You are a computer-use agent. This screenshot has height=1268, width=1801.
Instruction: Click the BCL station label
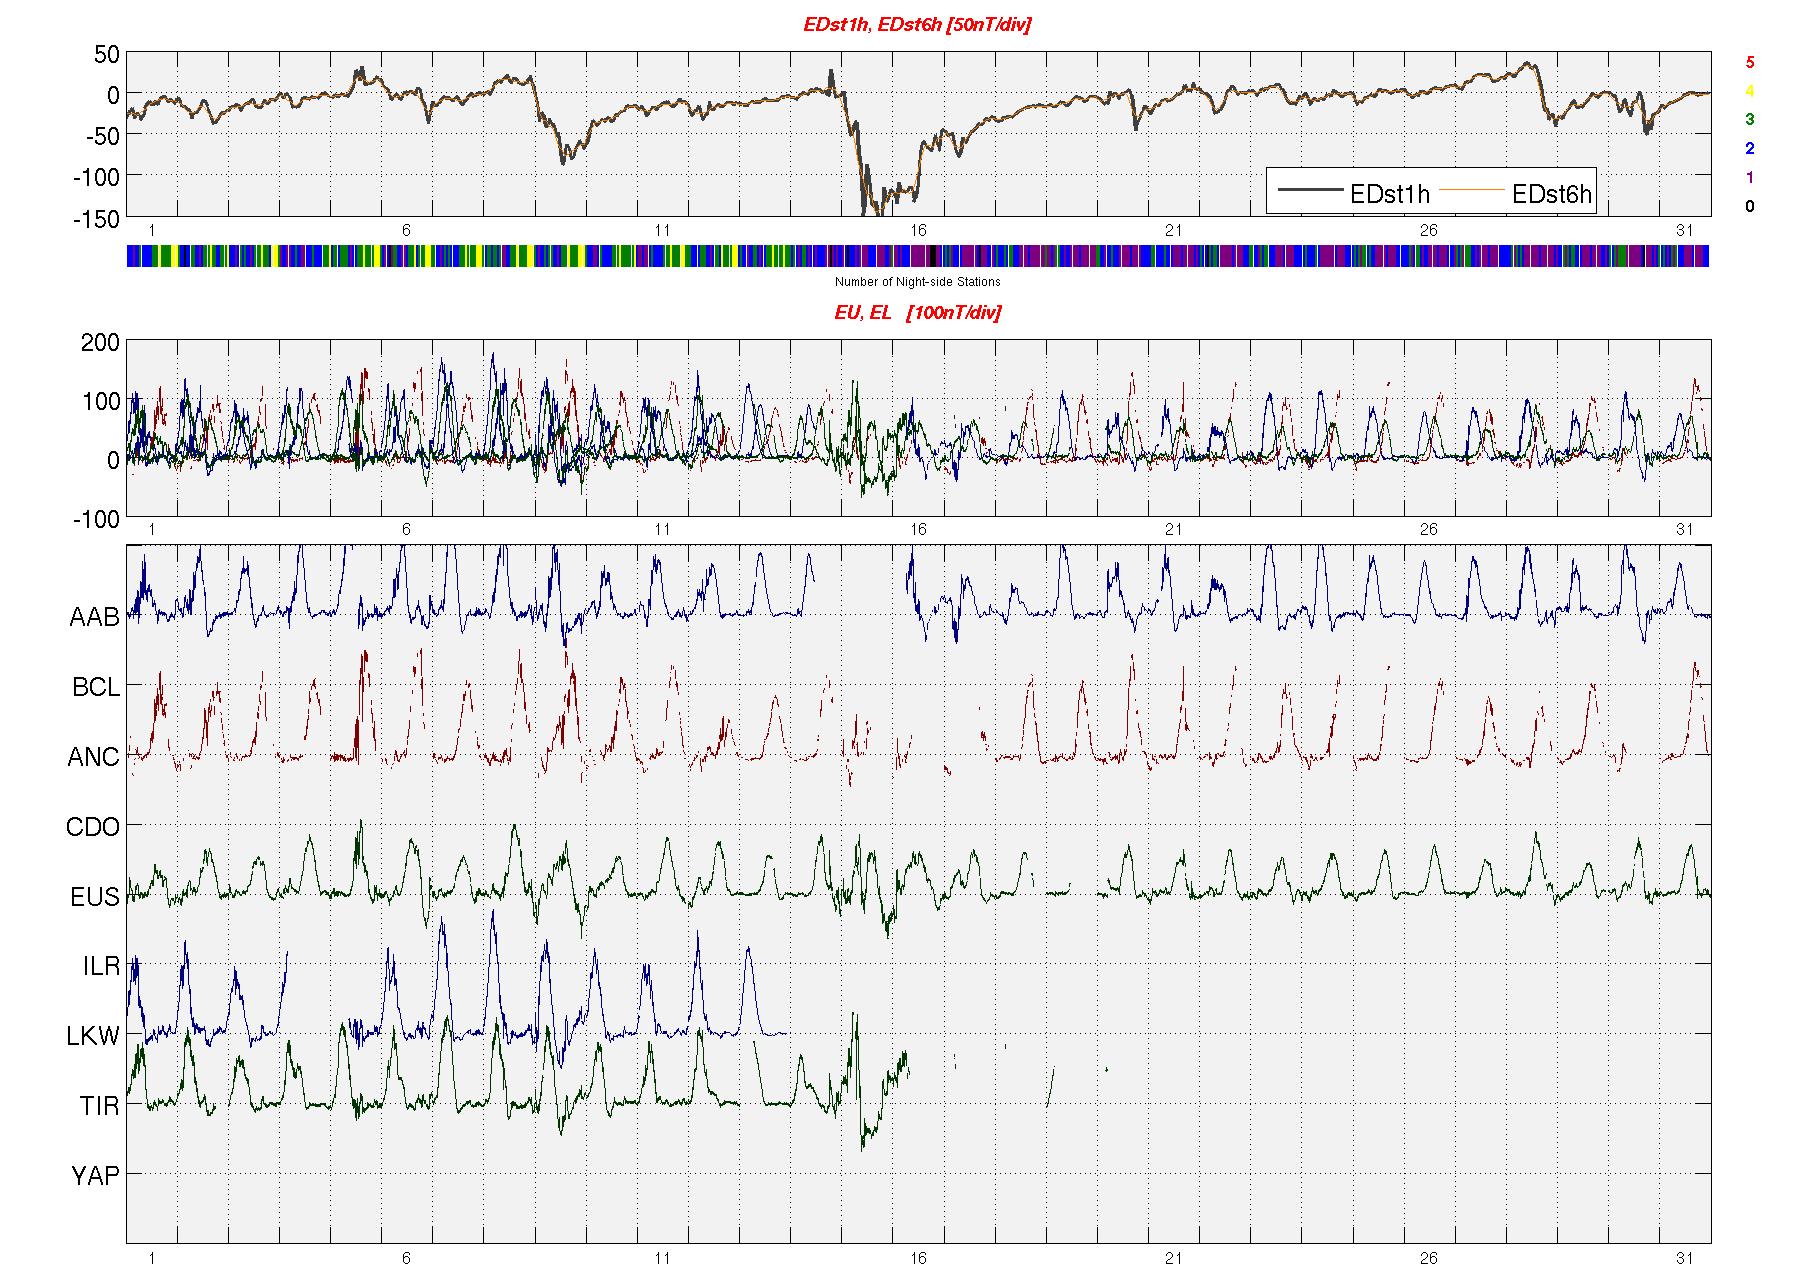pos(96,687)
